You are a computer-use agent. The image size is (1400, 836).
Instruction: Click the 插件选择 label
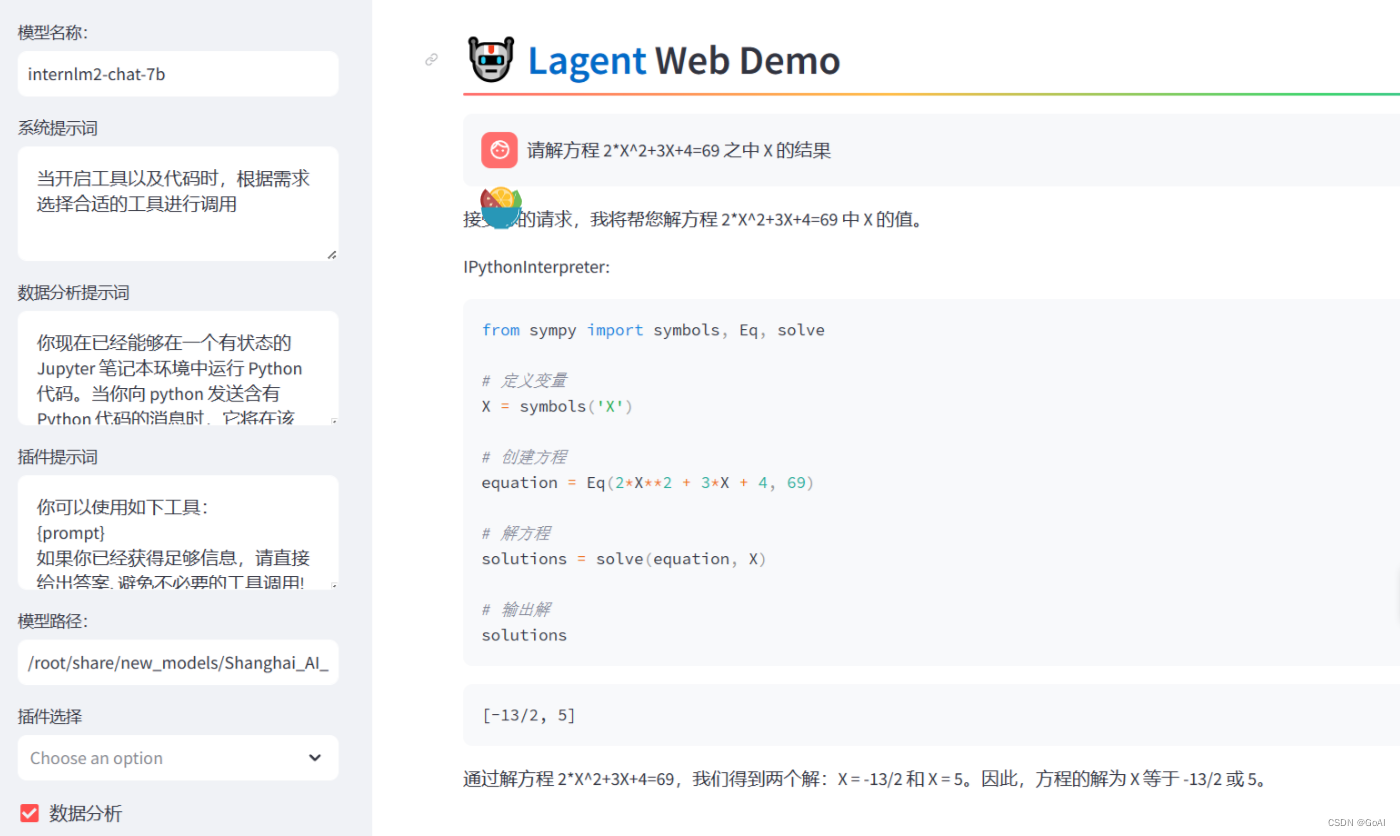point(50,717)
